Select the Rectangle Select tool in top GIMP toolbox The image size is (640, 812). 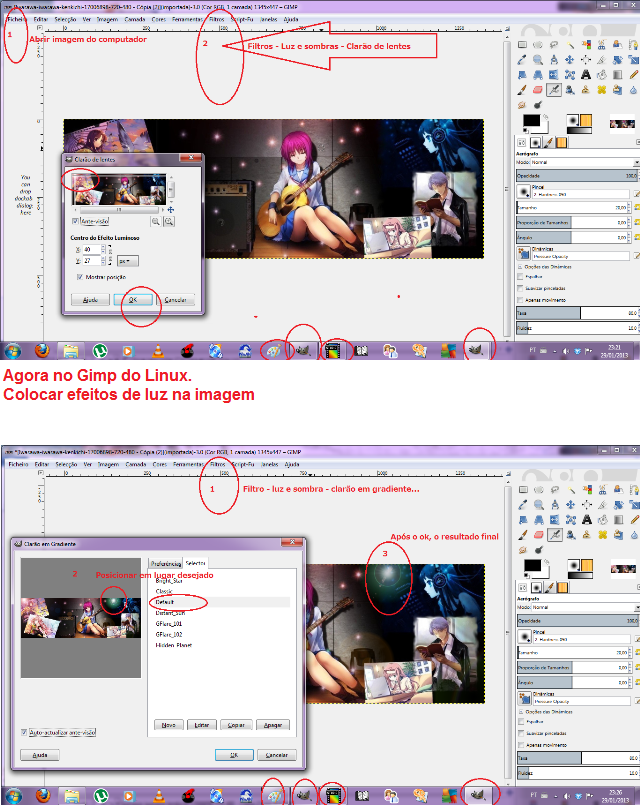(x=522, y=45)
